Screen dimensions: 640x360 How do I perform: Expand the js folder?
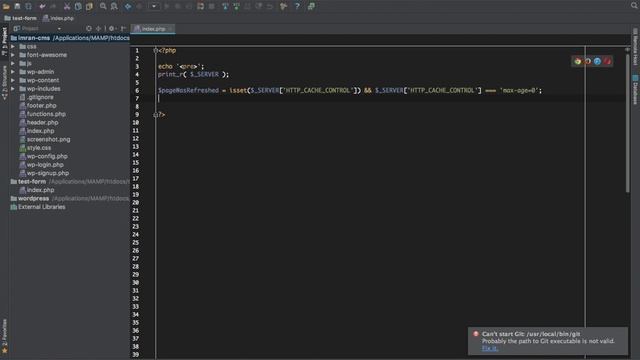13,63
